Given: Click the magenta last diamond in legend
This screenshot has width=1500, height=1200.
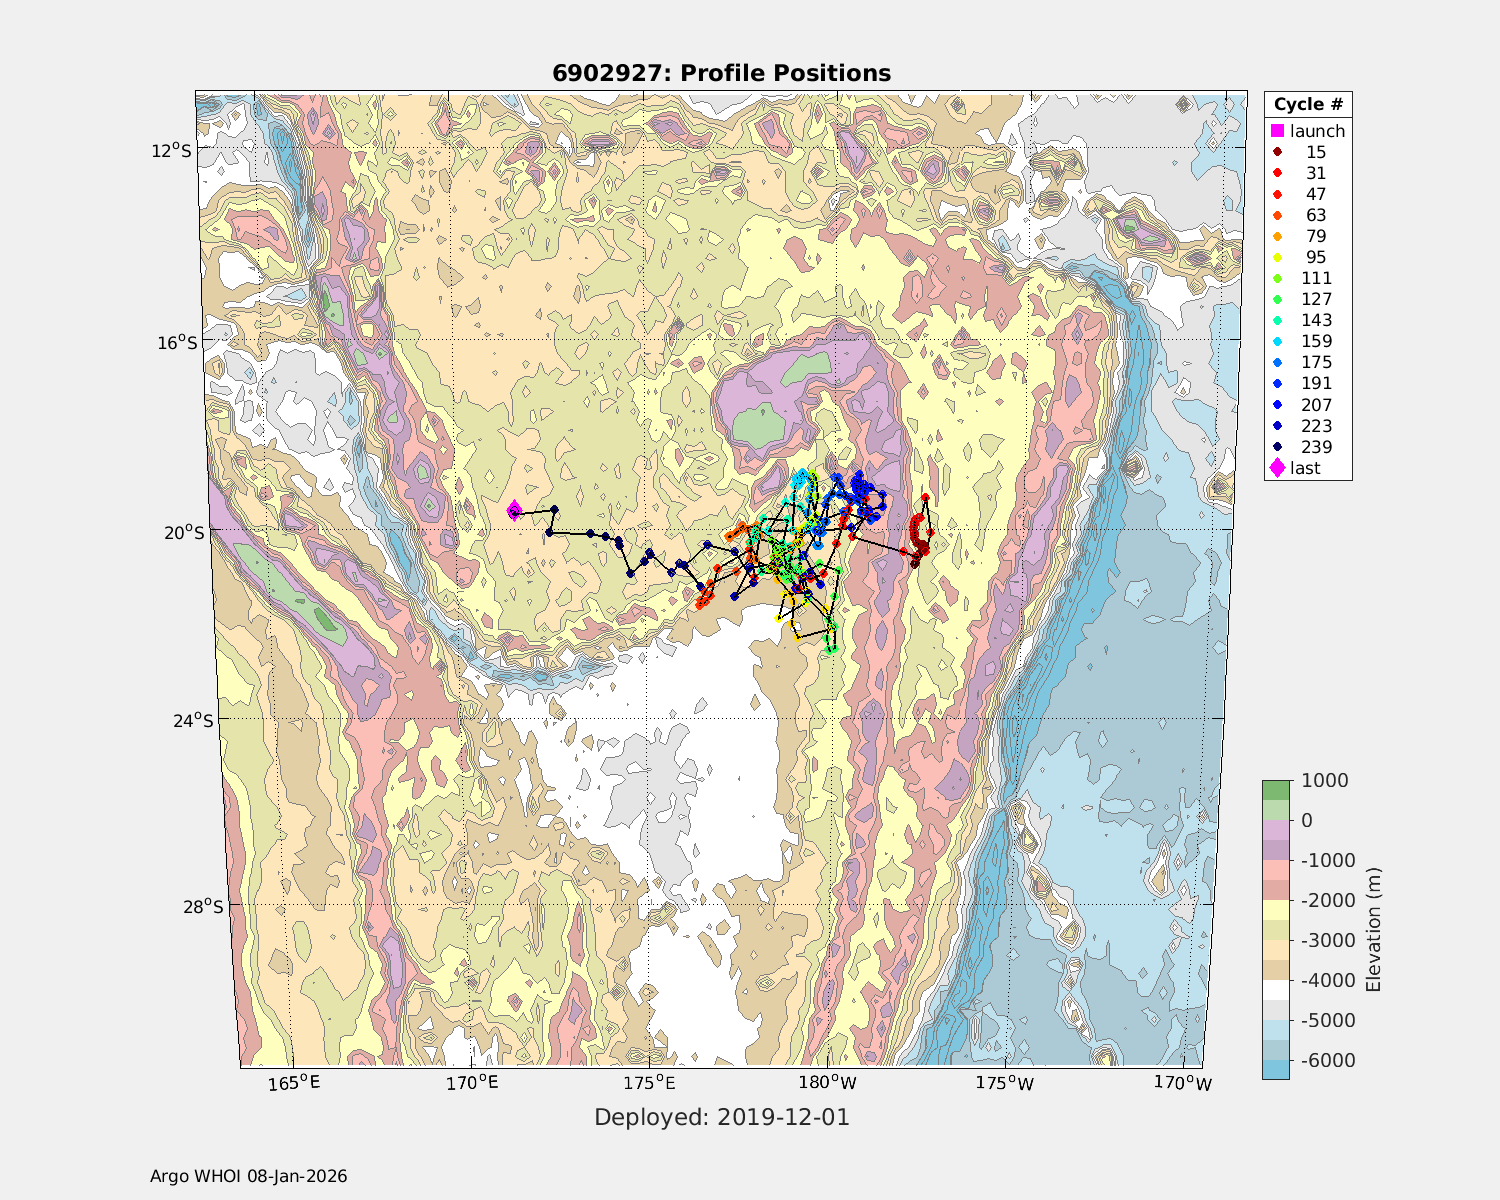Looking at the screenshot, I should (1277, 468).
